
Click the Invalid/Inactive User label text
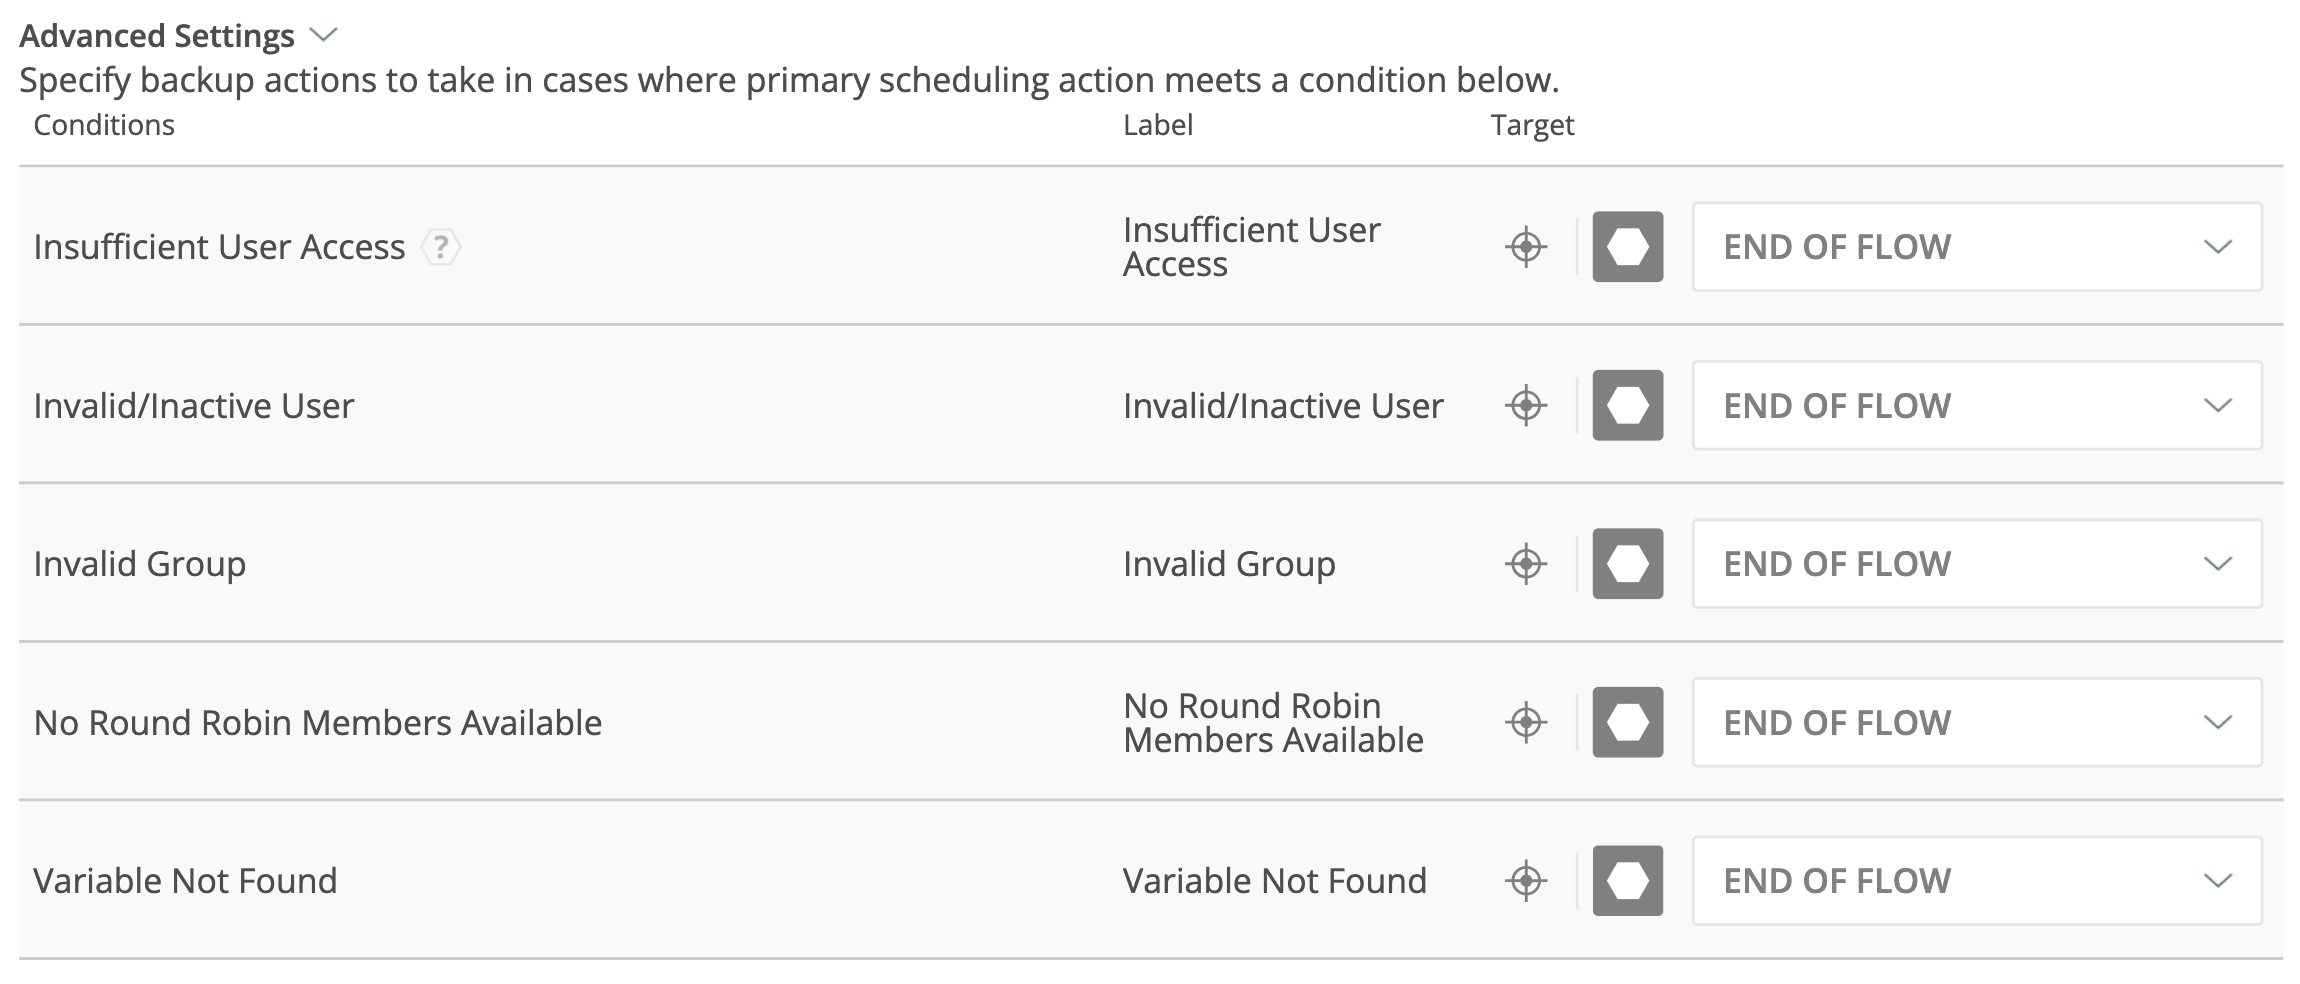(x=1283, y=406)
